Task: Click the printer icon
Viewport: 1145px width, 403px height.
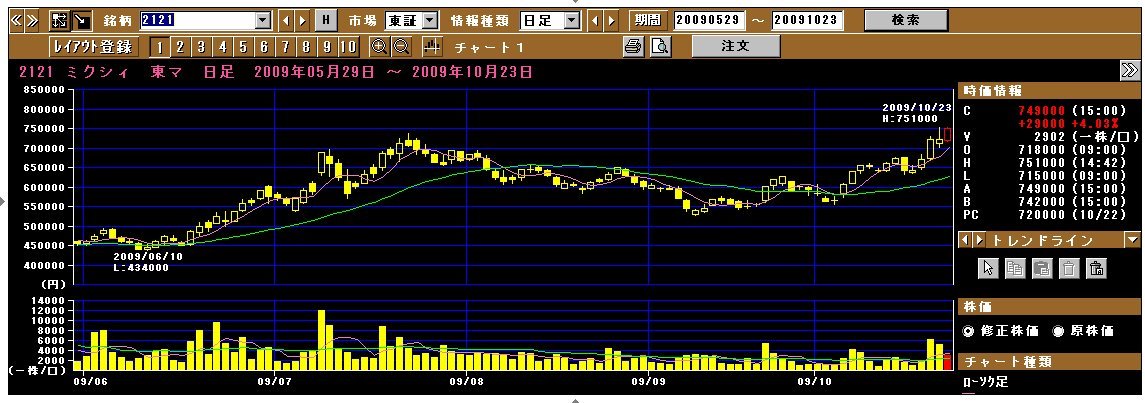Action: click(634, 47)
